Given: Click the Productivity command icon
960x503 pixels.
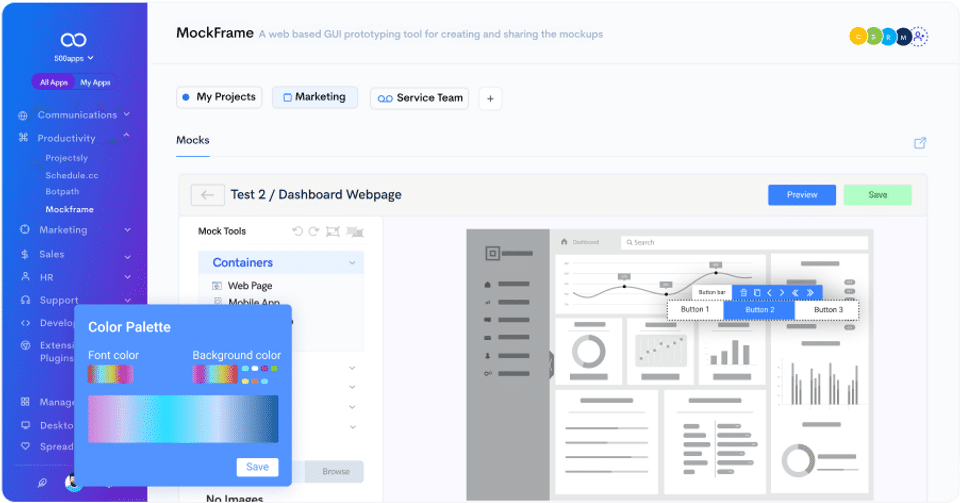Looking at the screenshot, I should (x=23, y=138).
